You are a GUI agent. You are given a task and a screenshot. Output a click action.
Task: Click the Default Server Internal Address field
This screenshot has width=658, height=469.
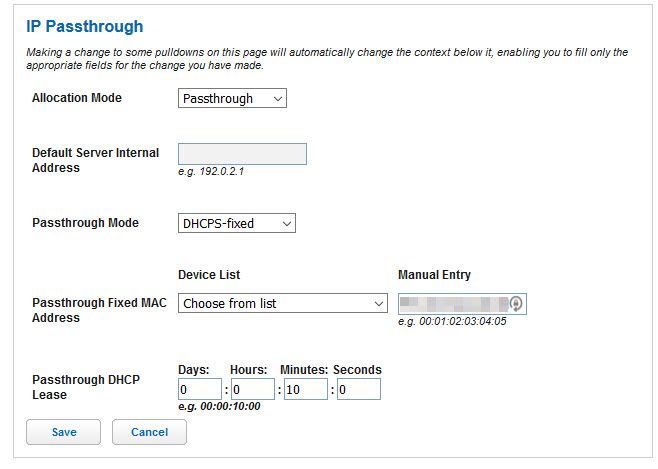(x=242, y=153)
